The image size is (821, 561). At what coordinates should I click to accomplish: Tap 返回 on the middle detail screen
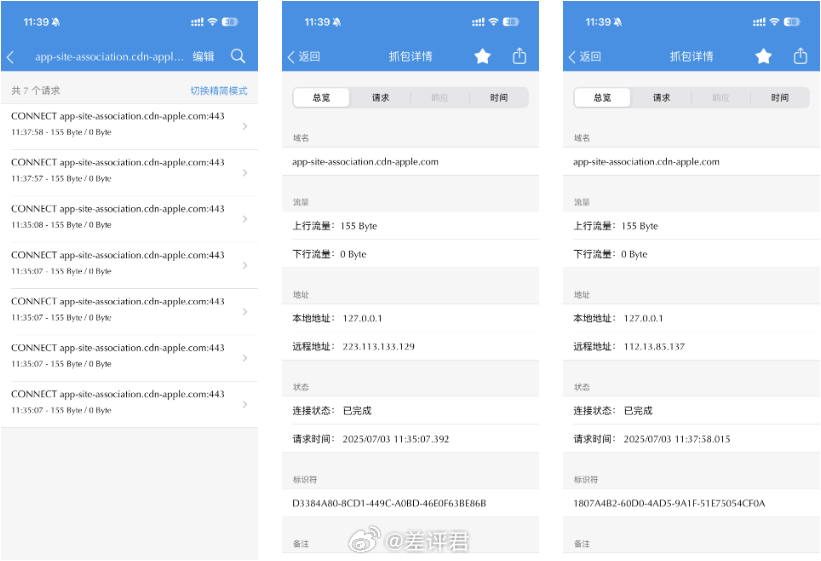(x=304, y=57)
